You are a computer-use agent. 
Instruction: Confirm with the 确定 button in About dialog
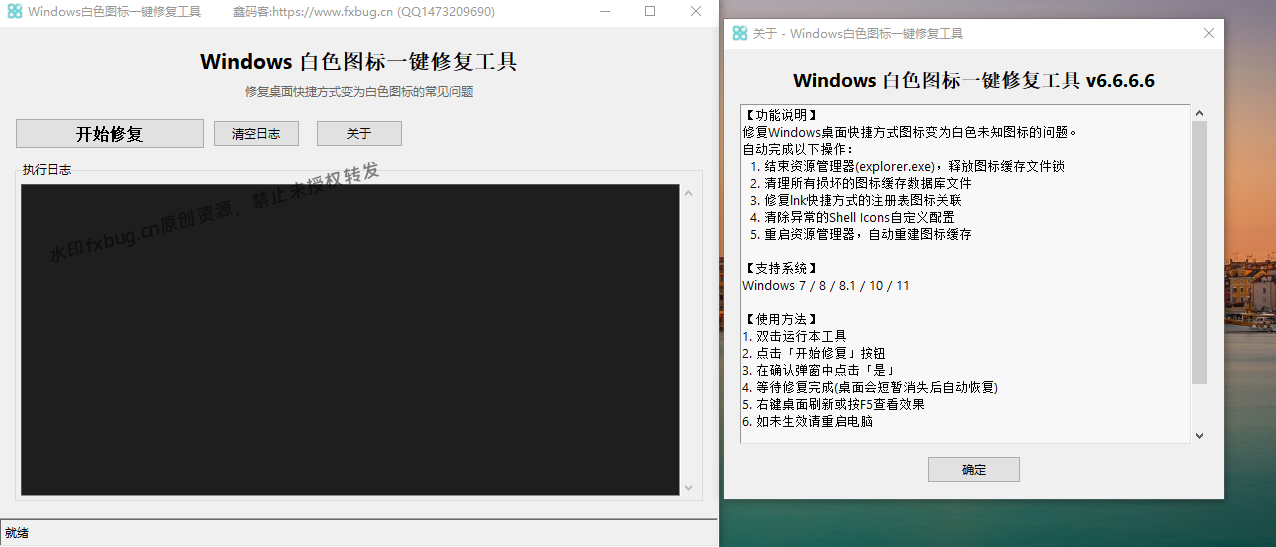[974, 470]
